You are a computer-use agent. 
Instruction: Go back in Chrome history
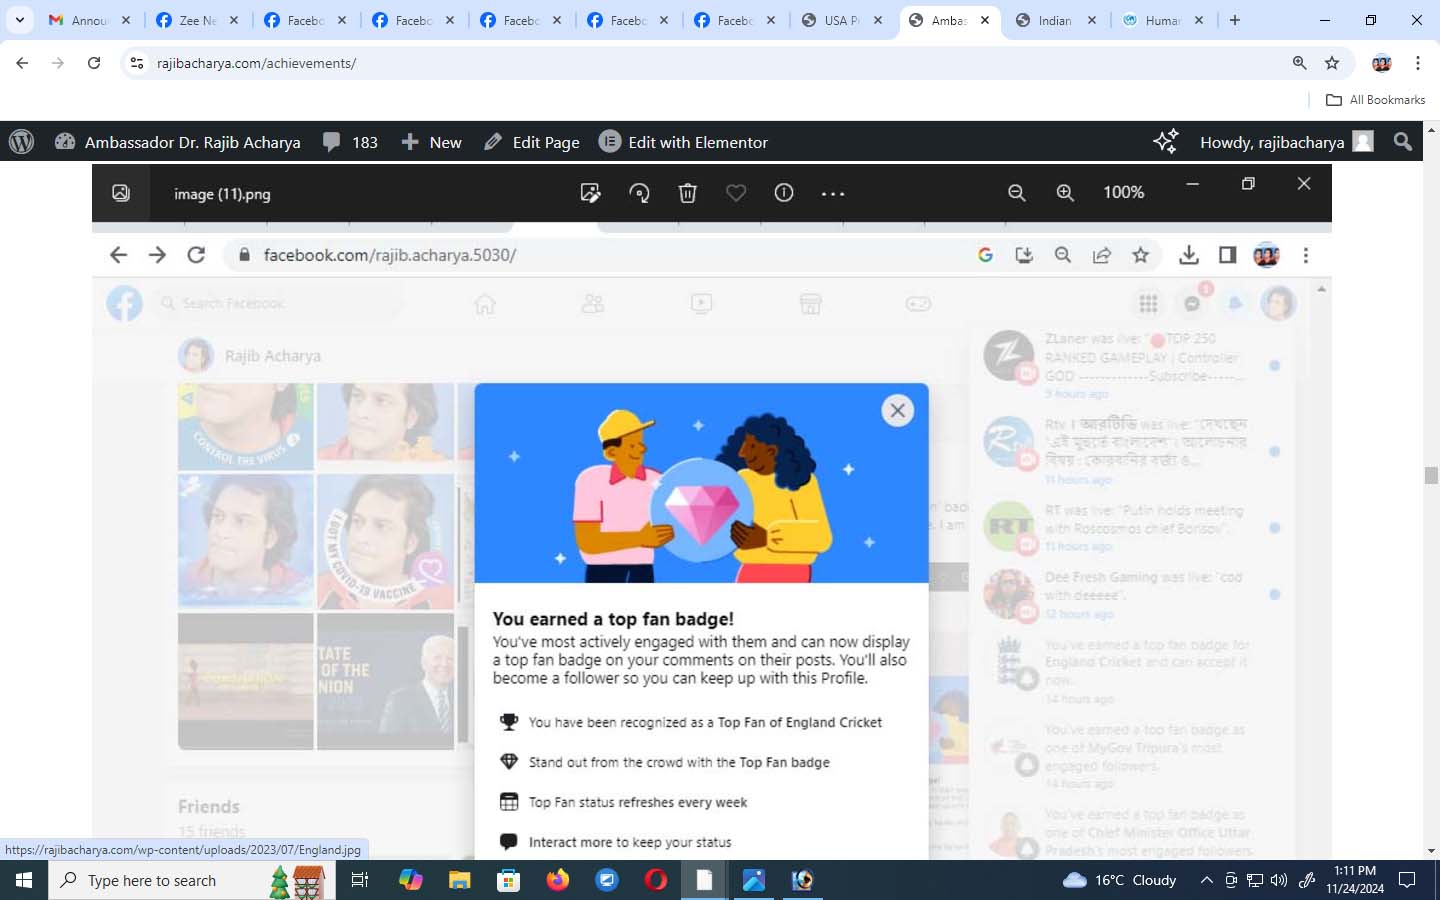22,63
